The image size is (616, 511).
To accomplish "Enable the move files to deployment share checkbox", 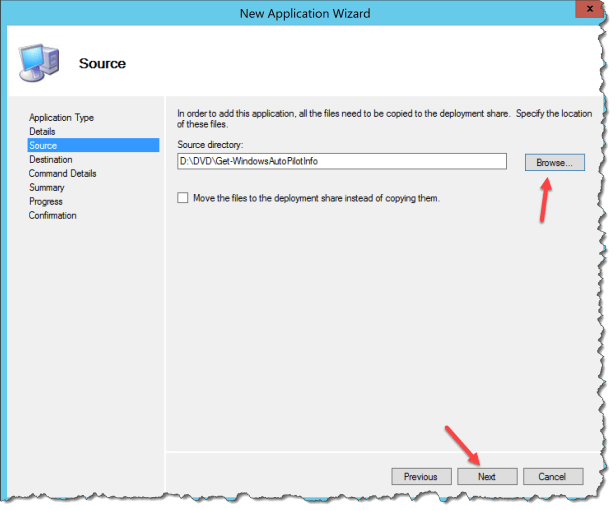I will coord(182,198).
